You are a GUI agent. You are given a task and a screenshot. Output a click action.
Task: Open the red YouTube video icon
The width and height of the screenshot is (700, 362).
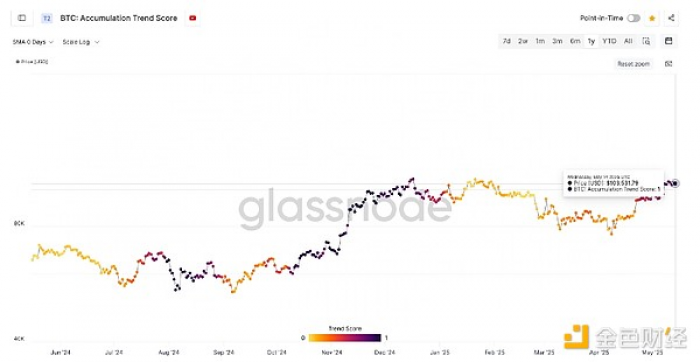tap(193, 18)
